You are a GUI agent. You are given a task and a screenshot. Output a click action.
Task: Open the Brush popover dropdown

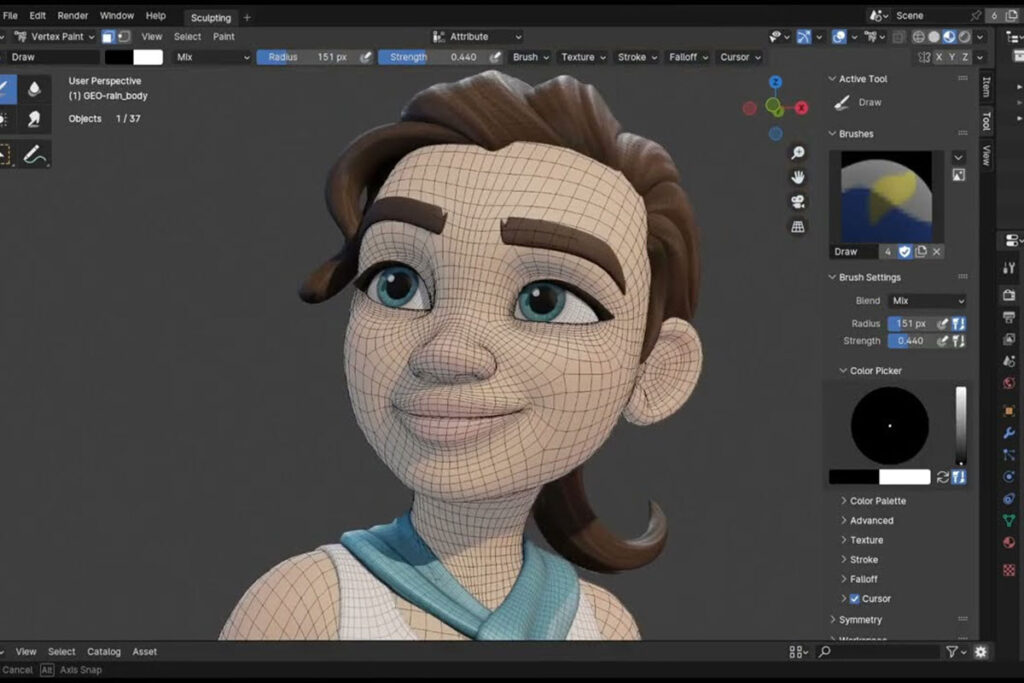530,57
